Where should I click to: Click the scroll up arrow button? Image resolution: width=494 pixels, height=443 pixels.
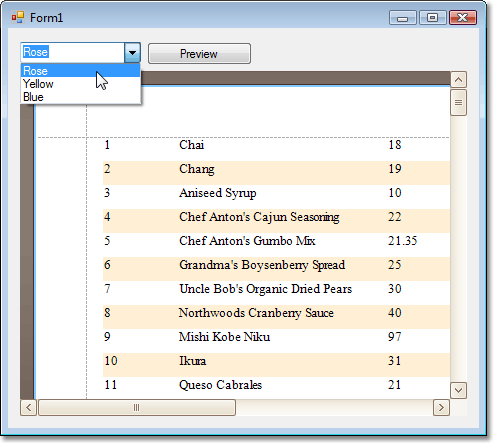458,80
